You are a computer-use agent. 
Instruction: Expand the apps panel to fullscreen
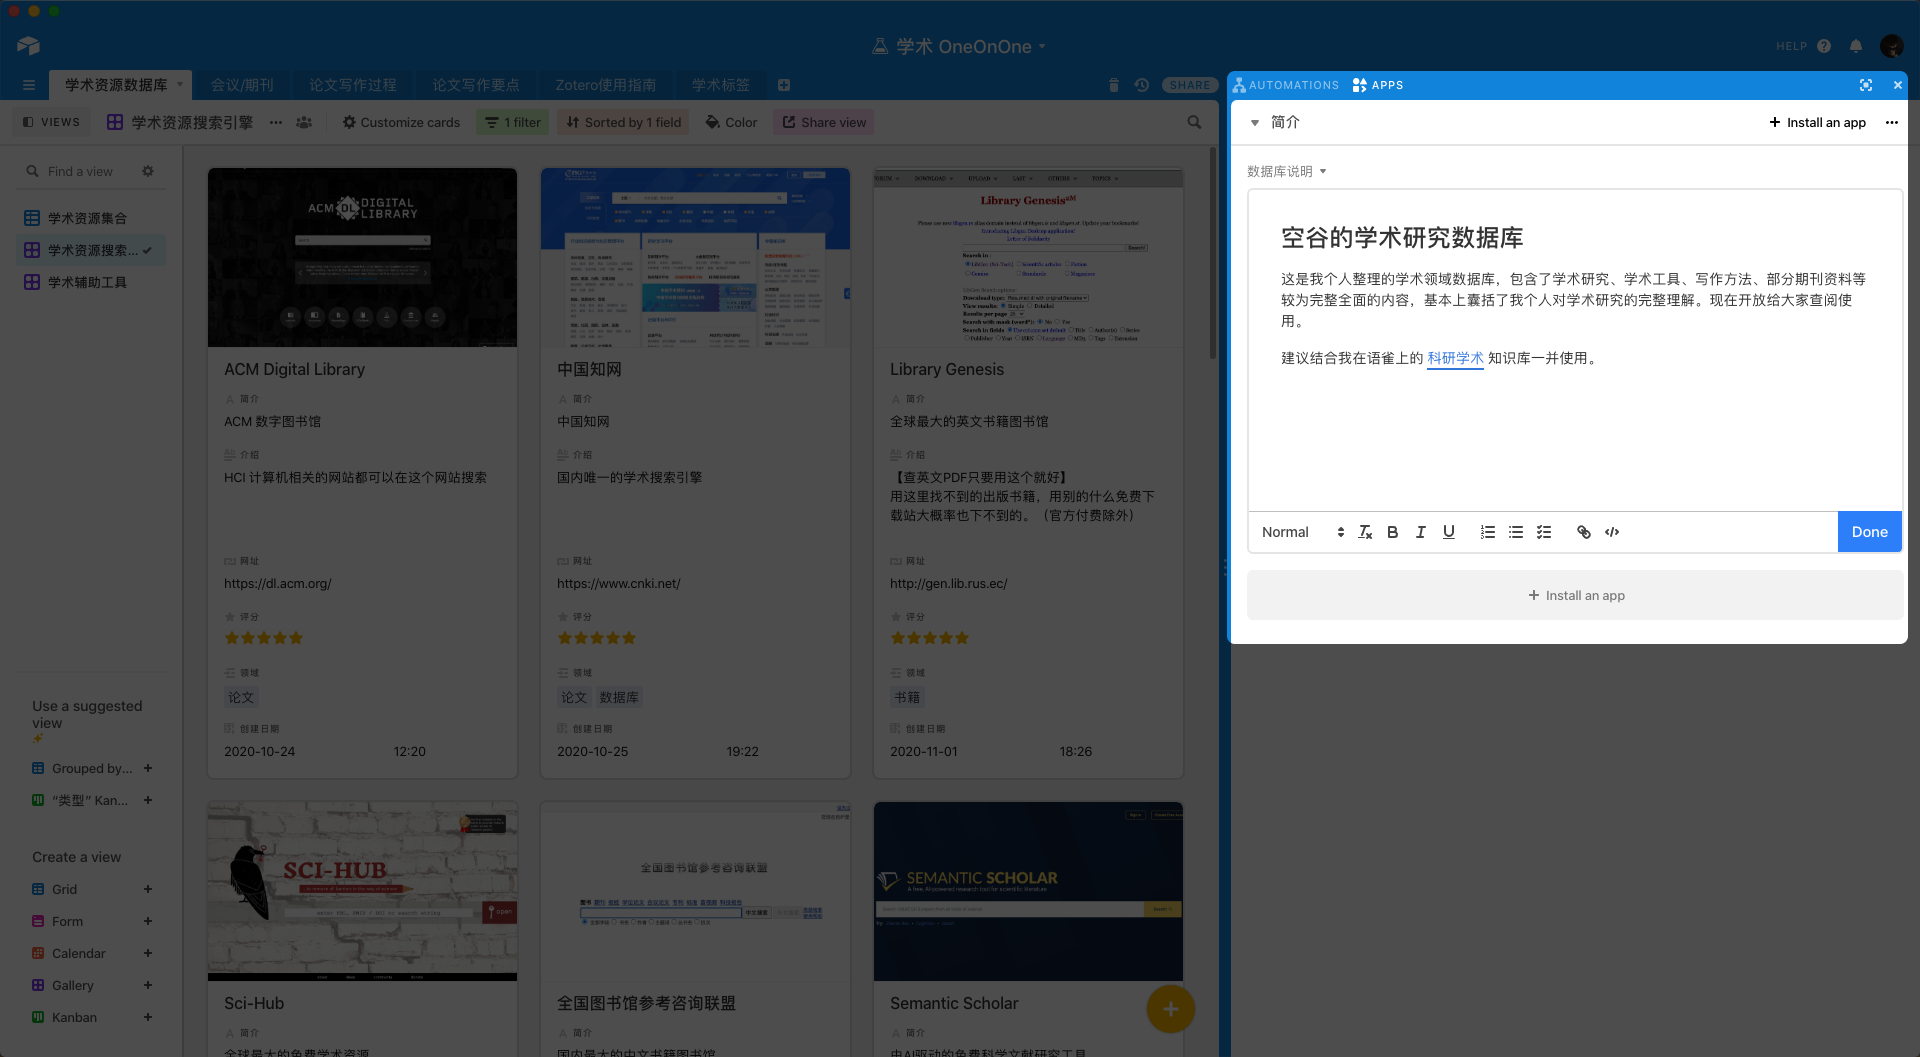1866,85
